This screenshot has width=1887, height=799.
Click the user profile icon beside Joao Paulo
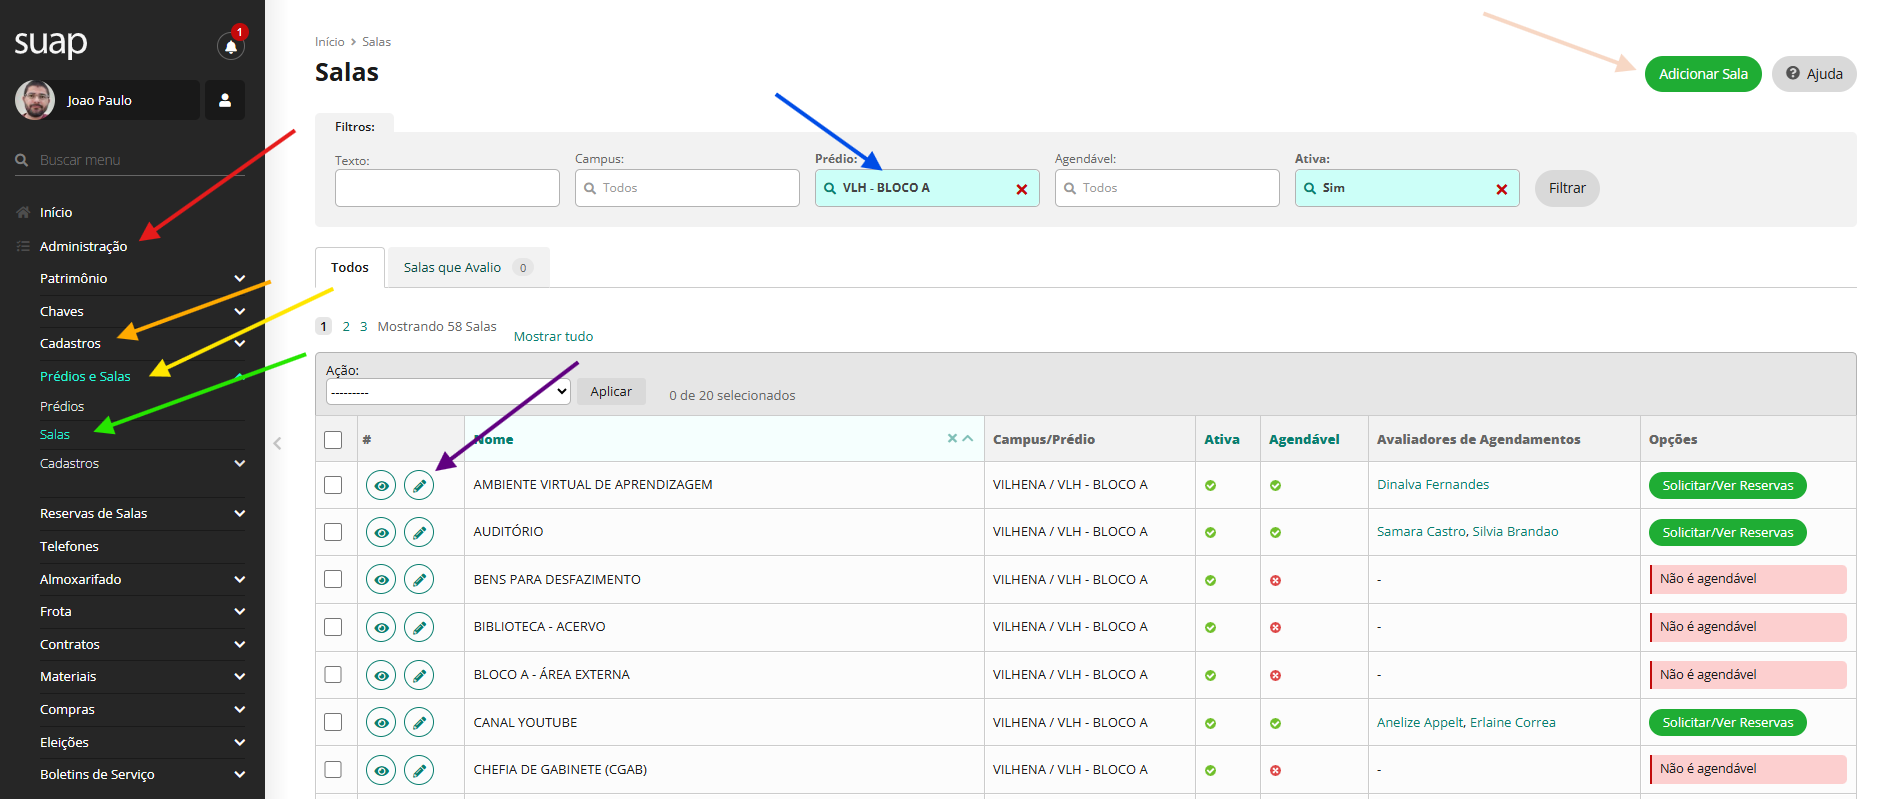225,100
